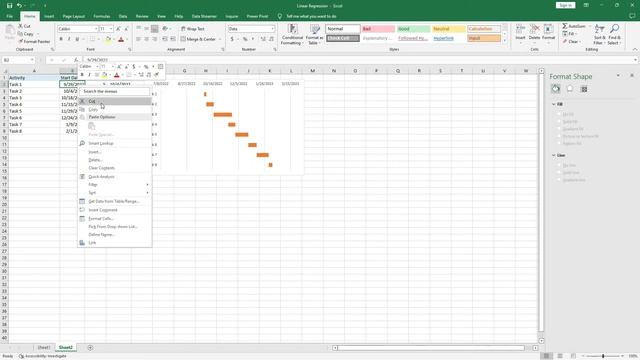Open Format Shape pane options dropdown
Viewport: 640px width, 360px height.
(618, 76)
